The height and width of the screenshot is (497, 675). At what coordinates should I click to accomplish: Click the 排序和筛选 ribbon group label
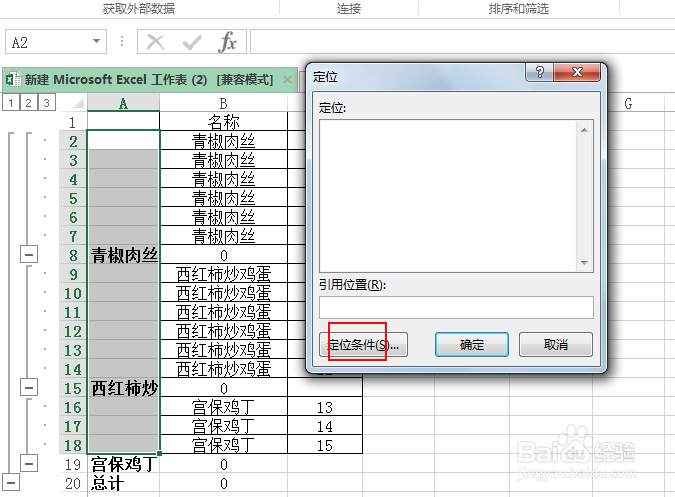point(519,8)
